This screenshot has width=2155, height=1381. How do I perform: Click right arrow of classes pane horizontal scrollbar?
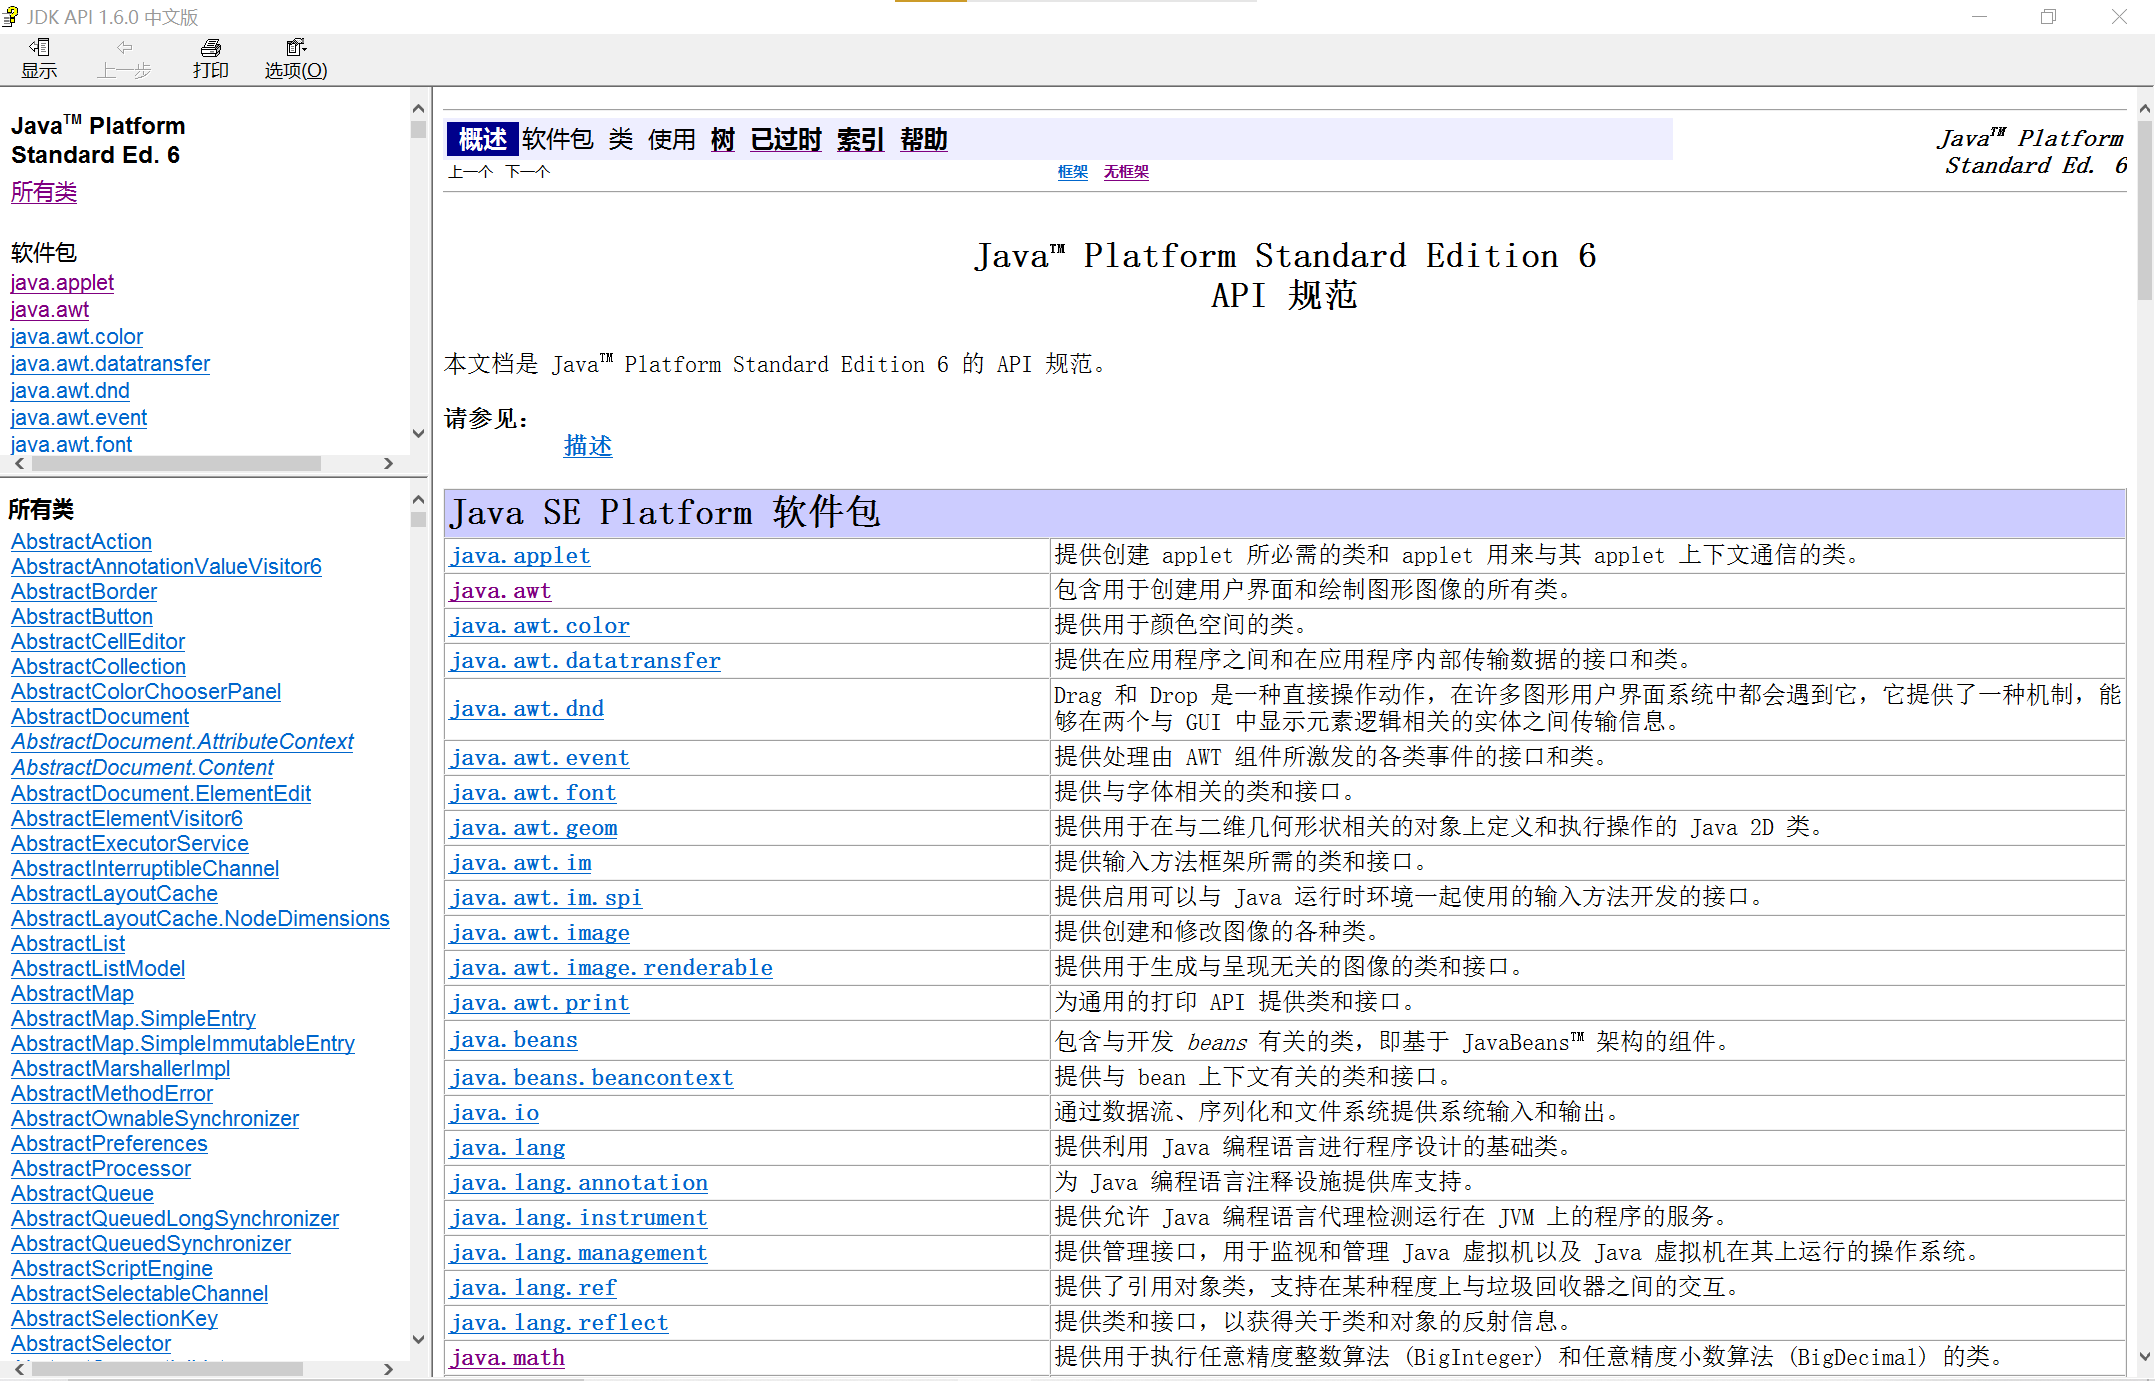pos(389,1369)
